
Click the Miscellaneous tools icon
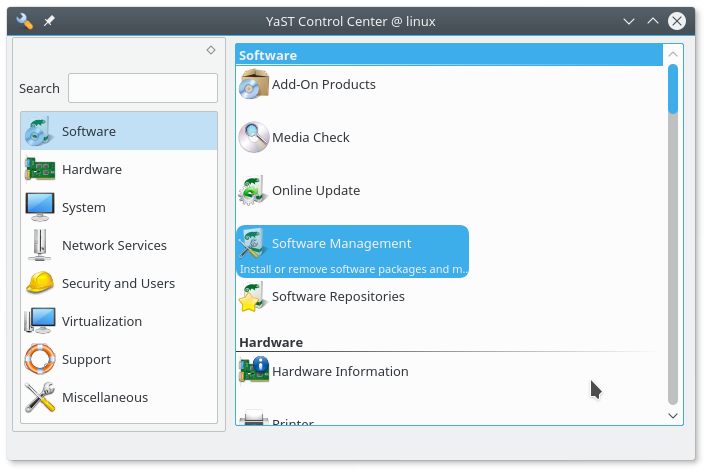(x=40, y=397)
